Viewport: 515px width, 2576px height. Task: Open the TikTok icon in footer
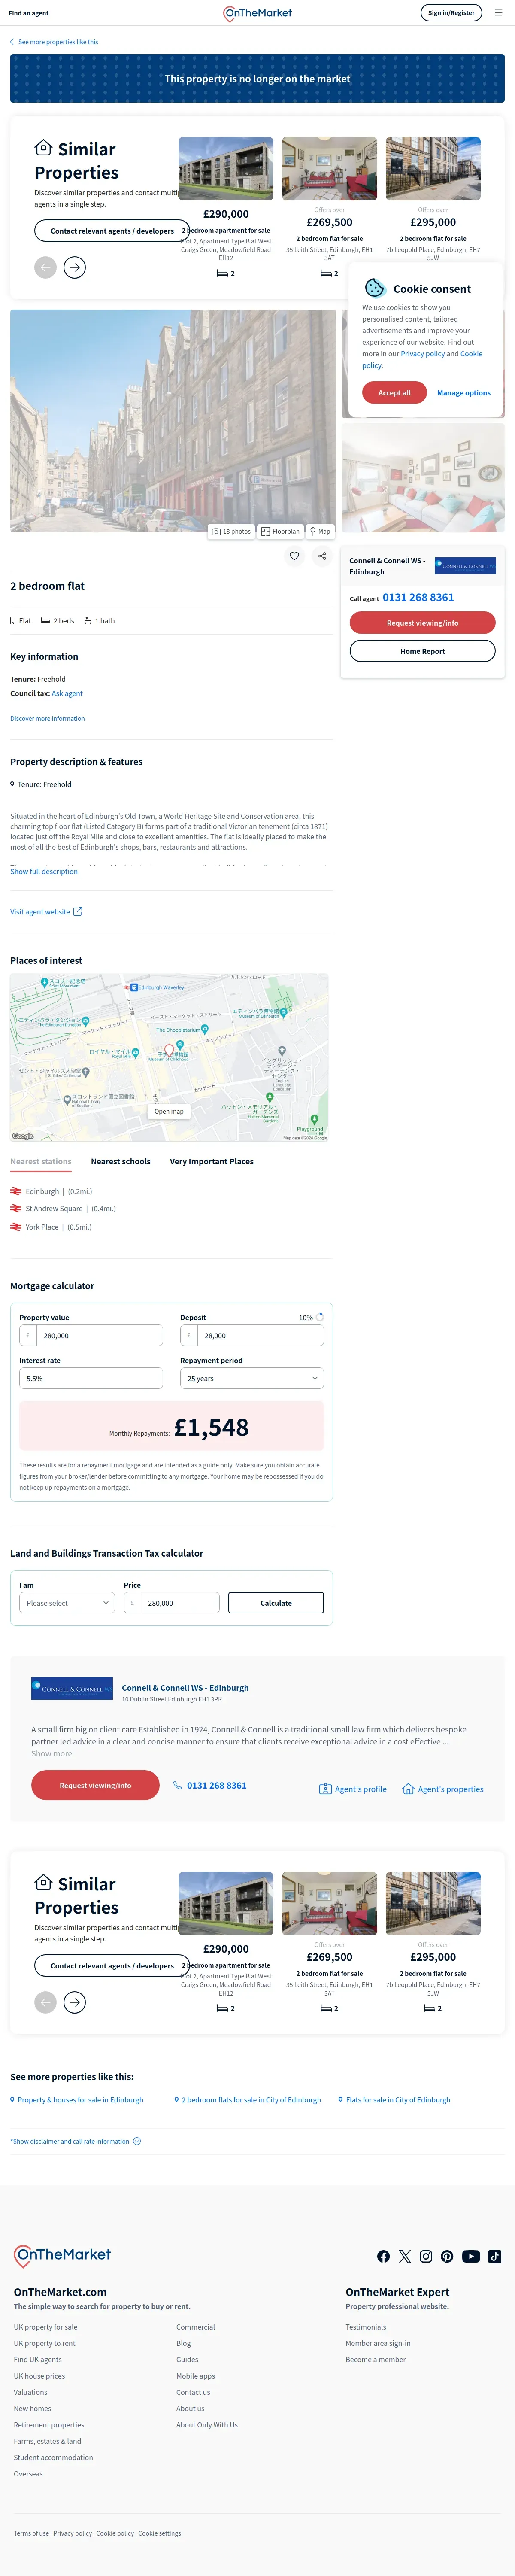[495, 2256]
